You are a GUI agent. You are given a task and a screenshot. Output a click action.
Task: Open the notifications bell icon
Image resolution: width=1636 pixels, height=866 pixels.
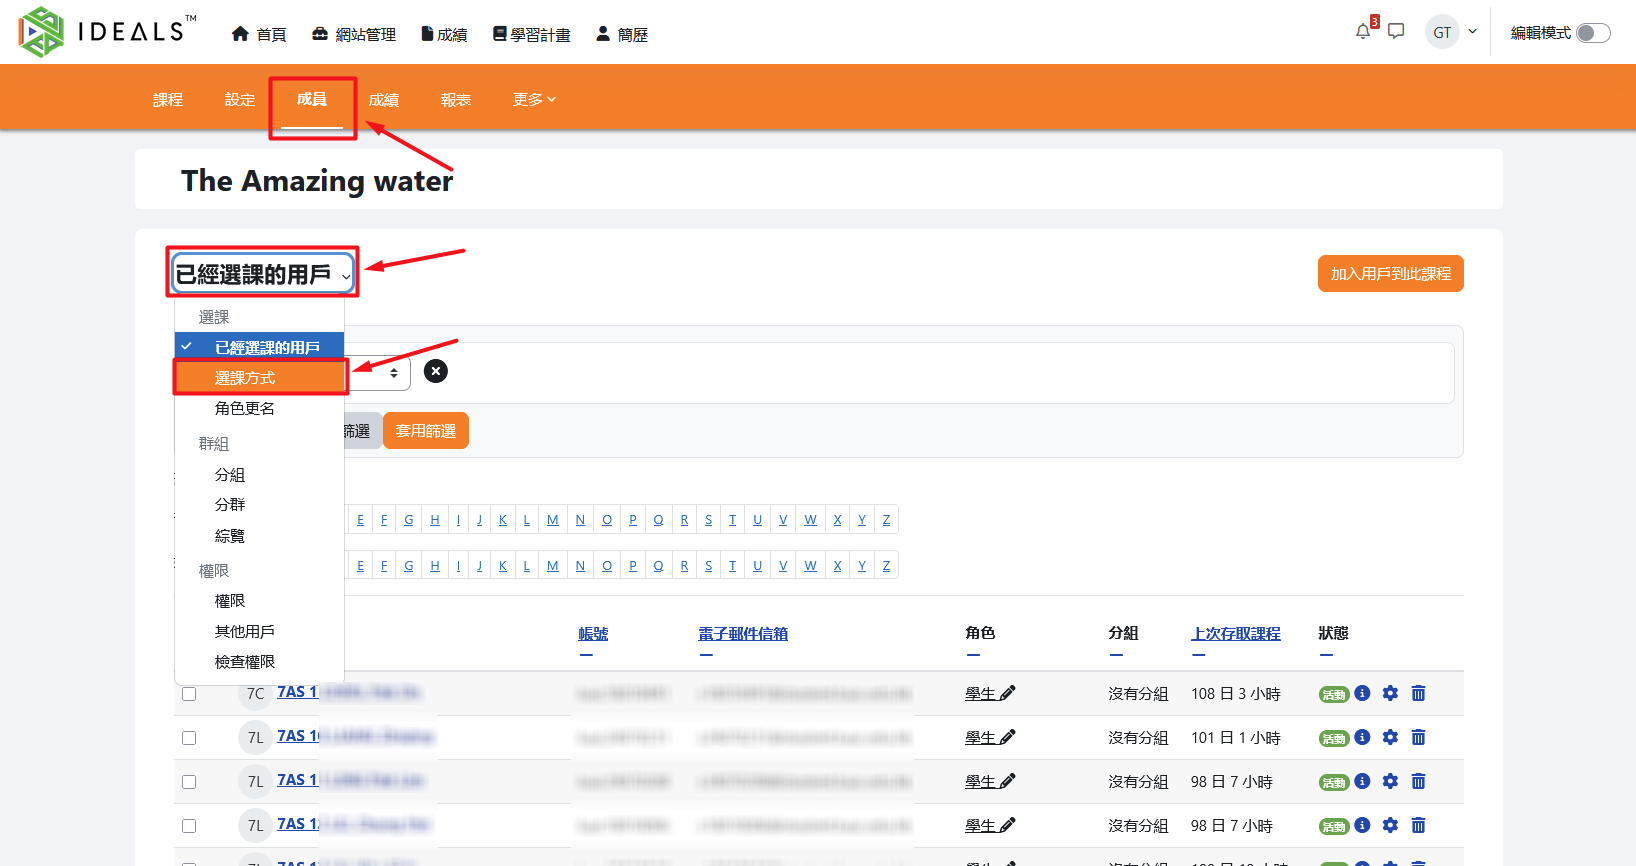1362,32
